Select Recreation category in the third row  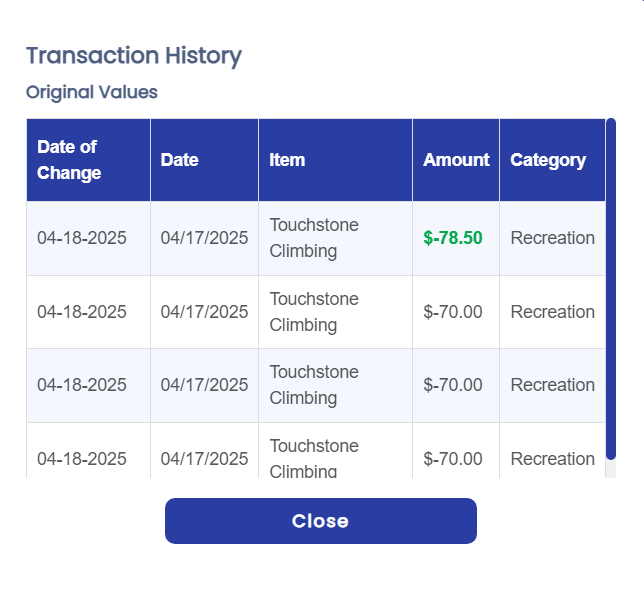tap(552, 385)
